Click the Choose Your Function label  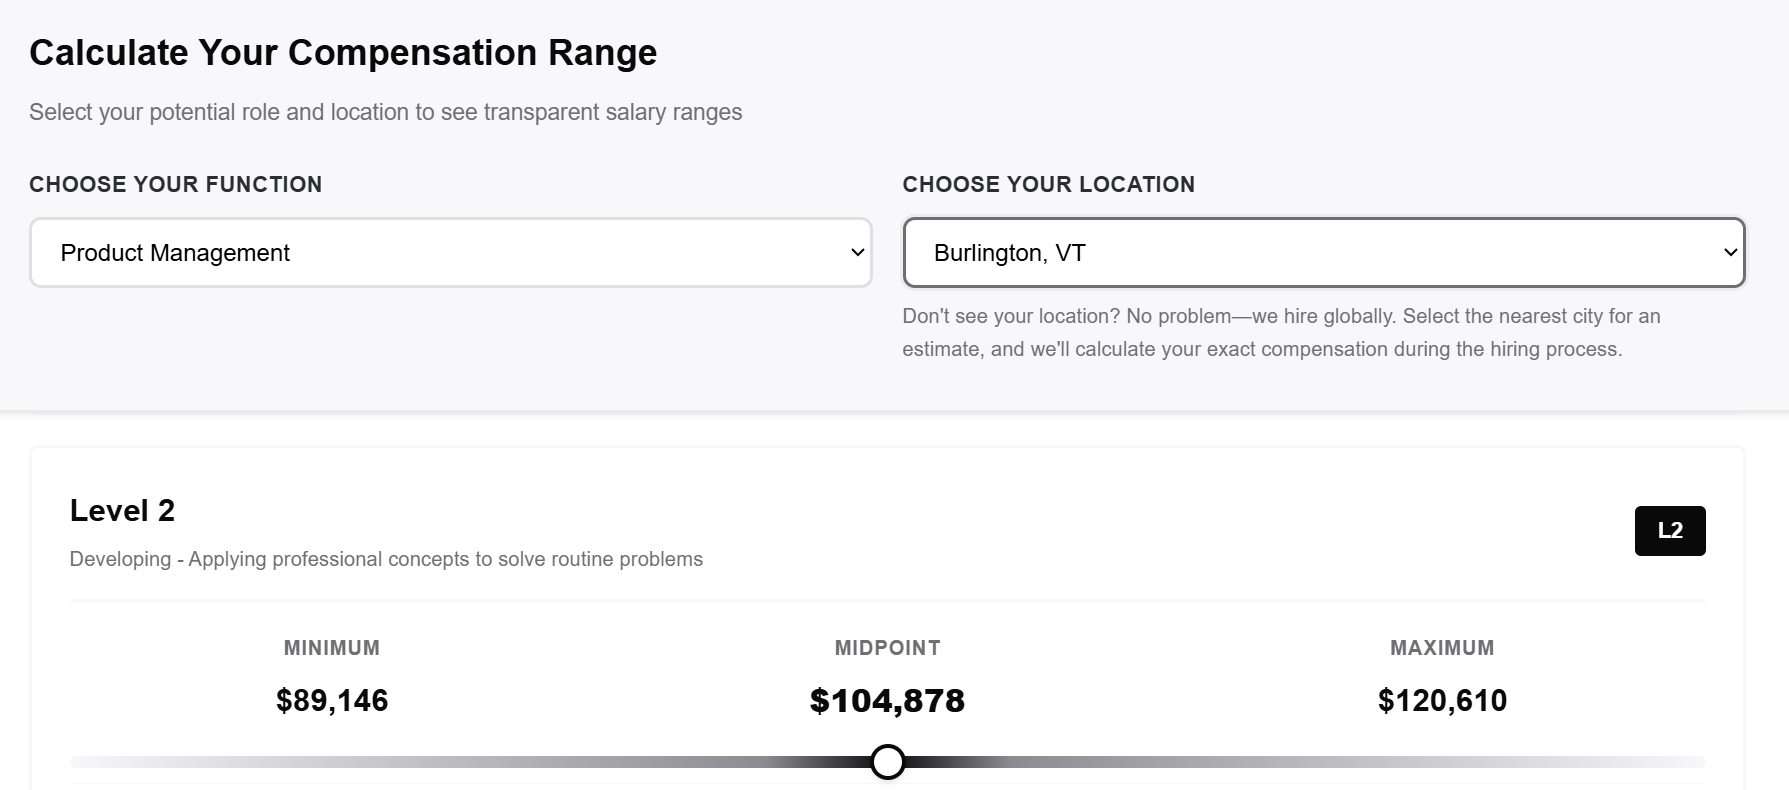(175, 184)
